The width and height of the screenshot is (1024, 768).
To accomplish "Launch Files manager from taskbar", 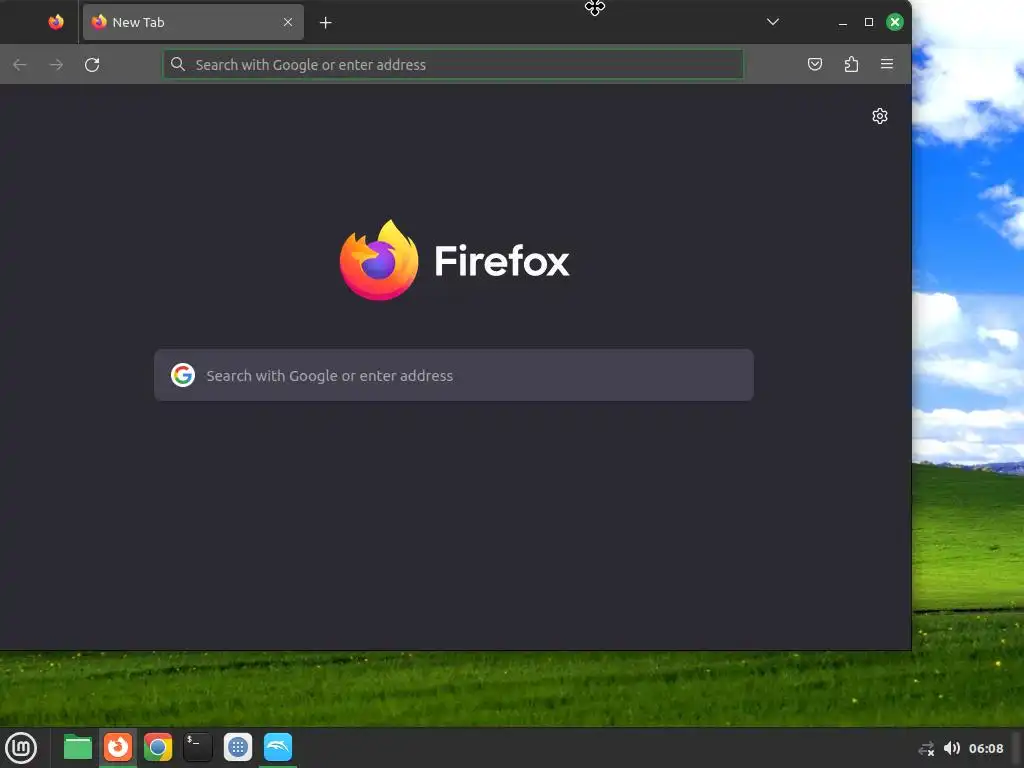I will tap(78, 747).
